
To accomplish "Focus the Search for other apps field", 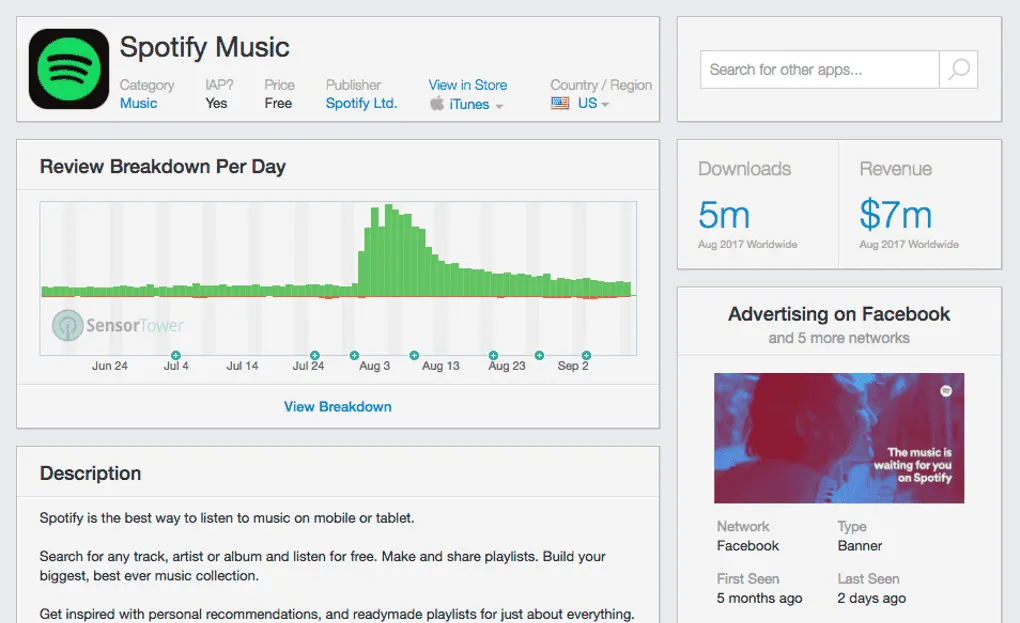I will 820,70.
